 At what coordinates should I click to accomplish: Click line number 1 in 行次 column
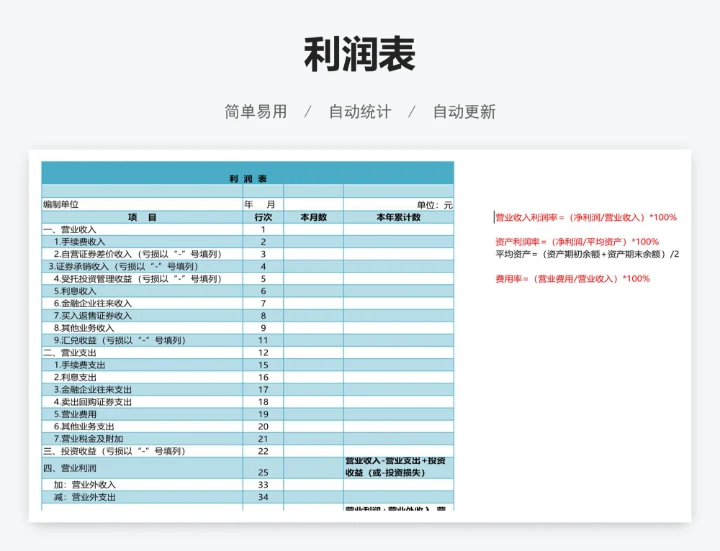pos(263,230)
